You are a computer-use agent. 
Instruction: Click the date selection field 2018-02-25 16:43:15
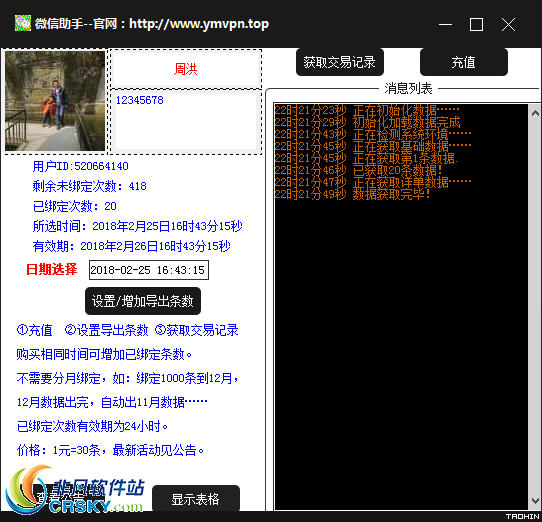[149, 270]
